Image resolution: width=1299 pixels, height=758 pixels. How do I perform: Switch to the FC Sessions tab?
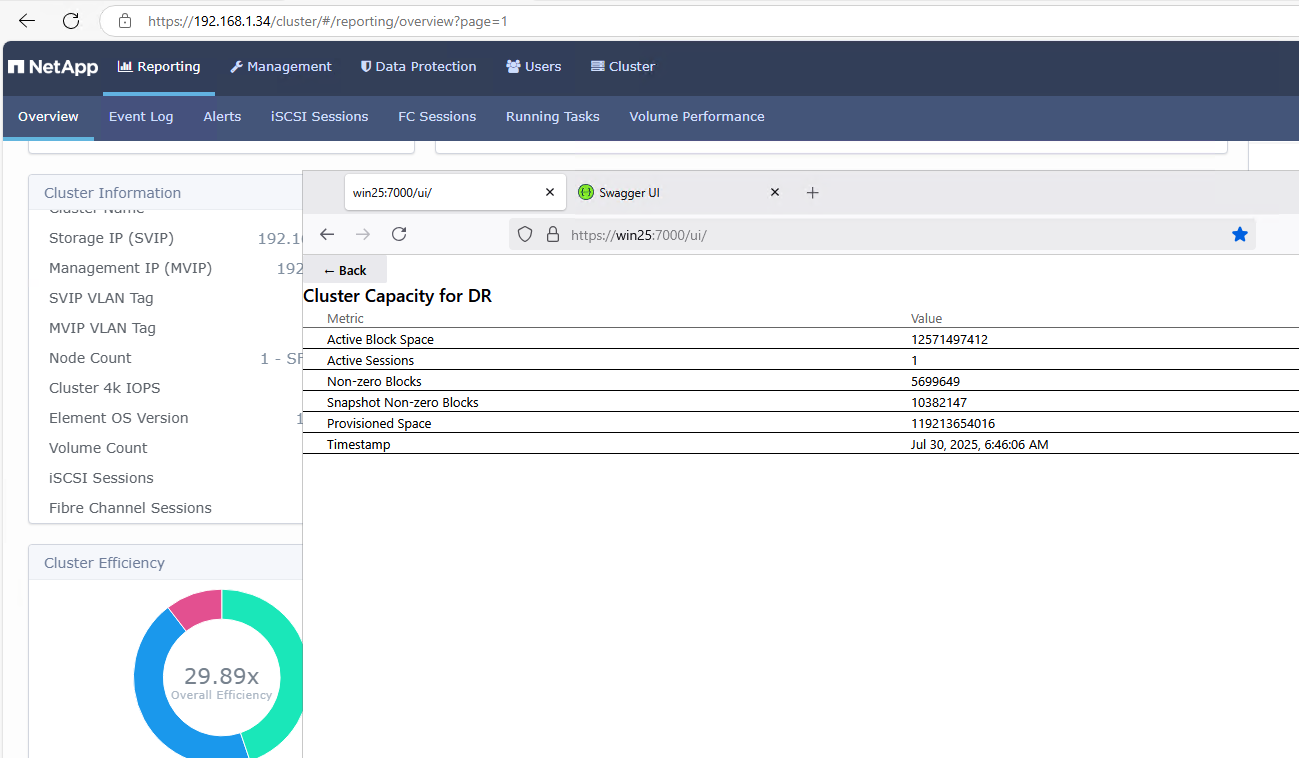point(437,117)
